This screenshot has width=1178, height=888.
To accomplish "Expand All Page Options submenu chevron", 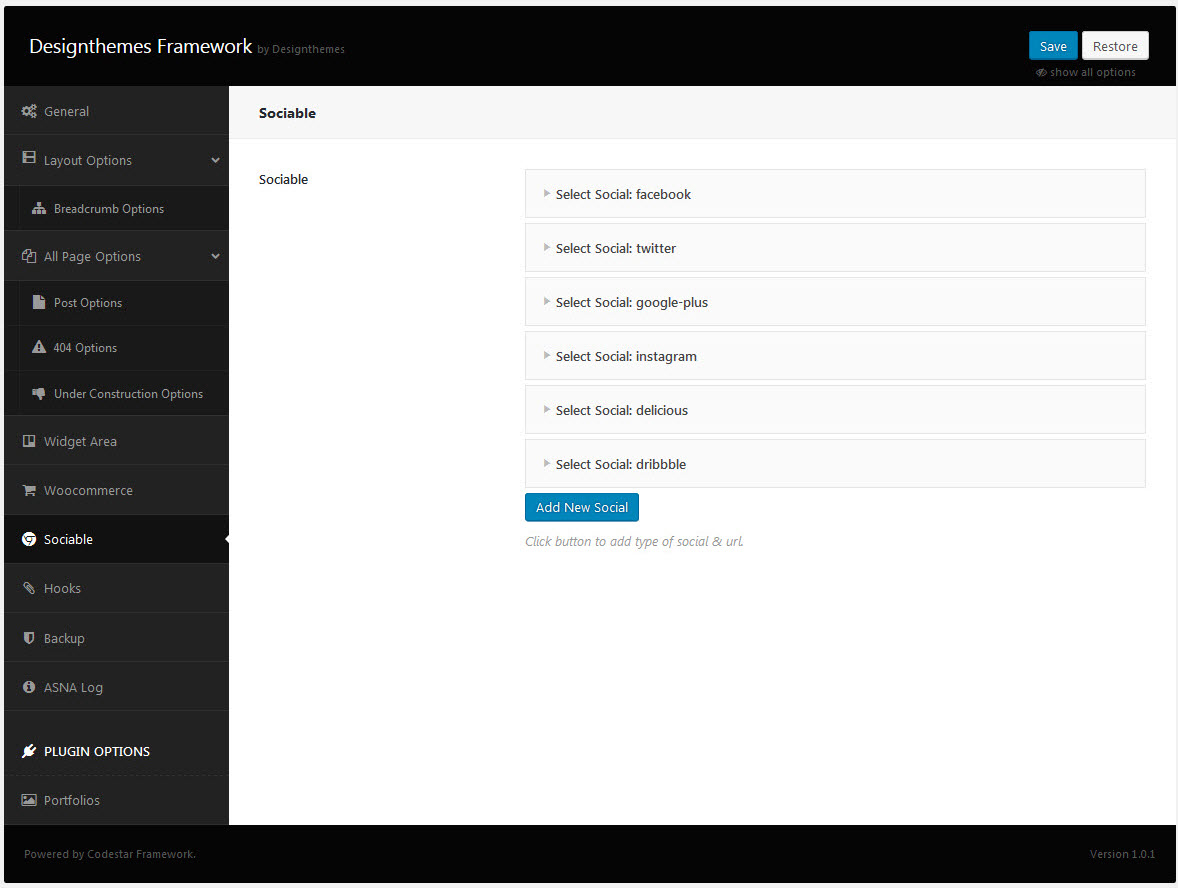I will click(x=216, y=256).
